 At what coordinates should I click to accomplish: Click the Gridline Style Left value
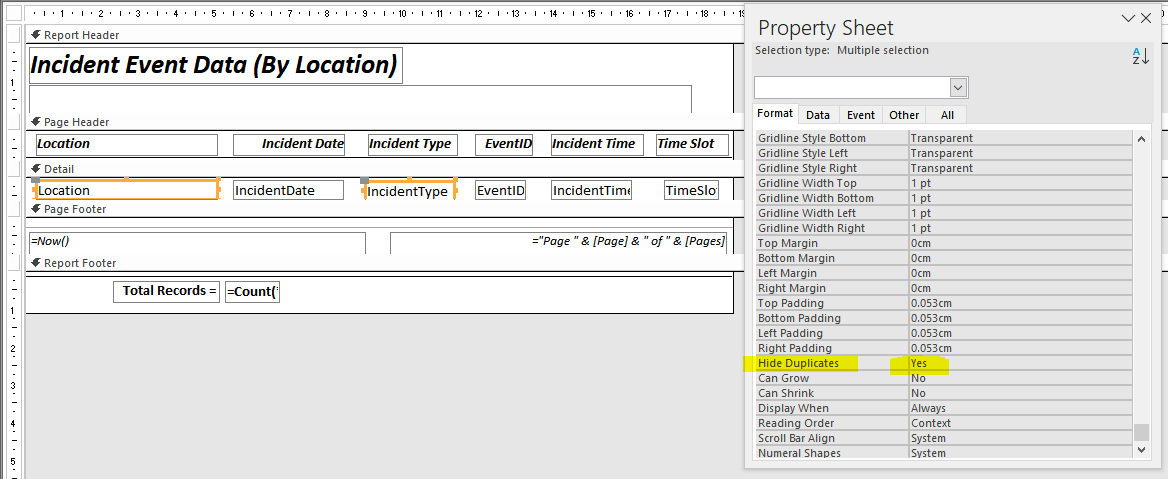pyautogui.click(x=1021, y=153)
